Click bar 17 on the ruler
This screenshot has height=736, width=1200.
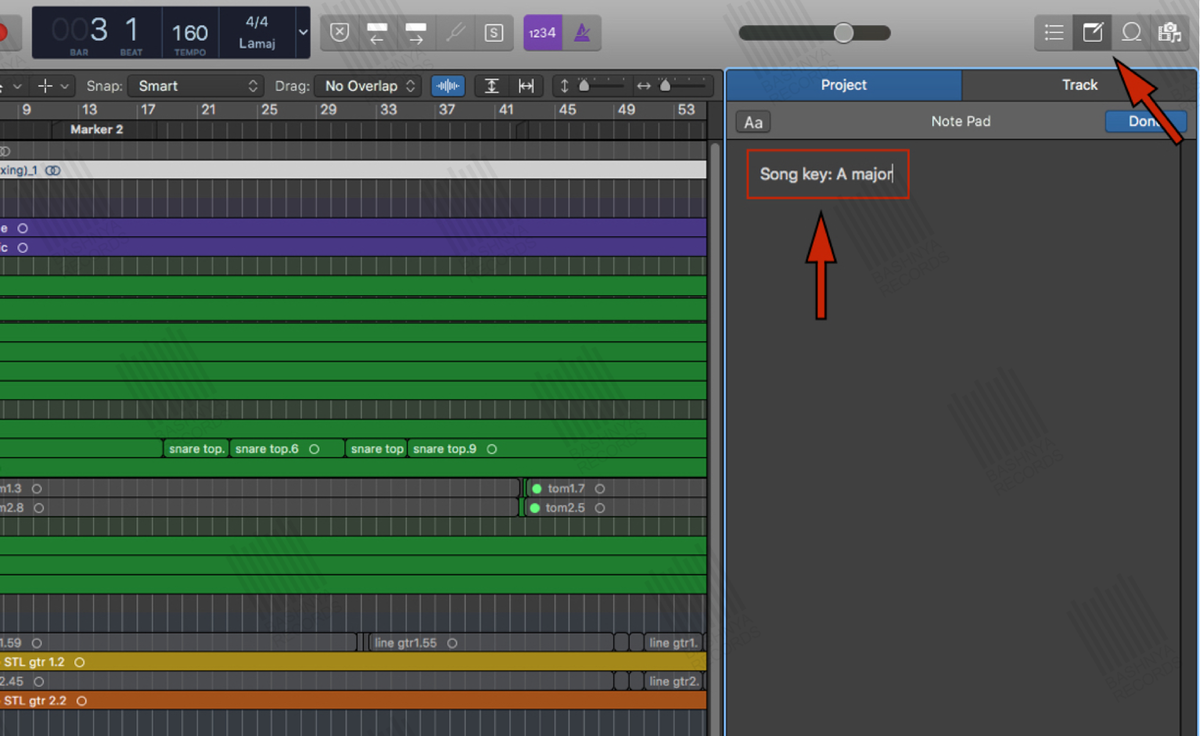coord(148,109)
